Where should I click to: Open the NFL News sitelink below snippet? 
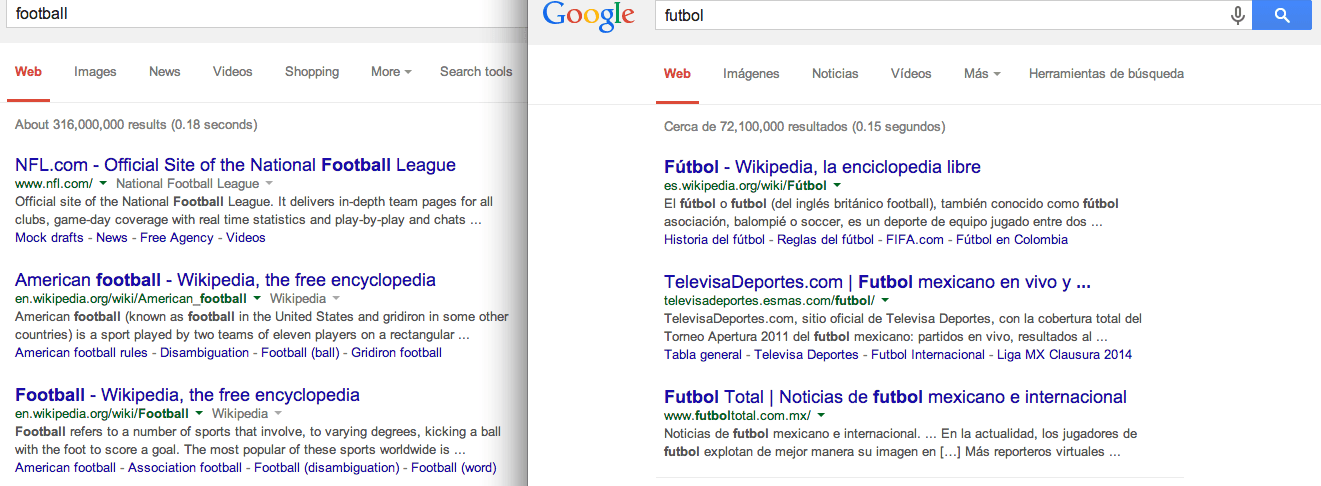[112, 238]
